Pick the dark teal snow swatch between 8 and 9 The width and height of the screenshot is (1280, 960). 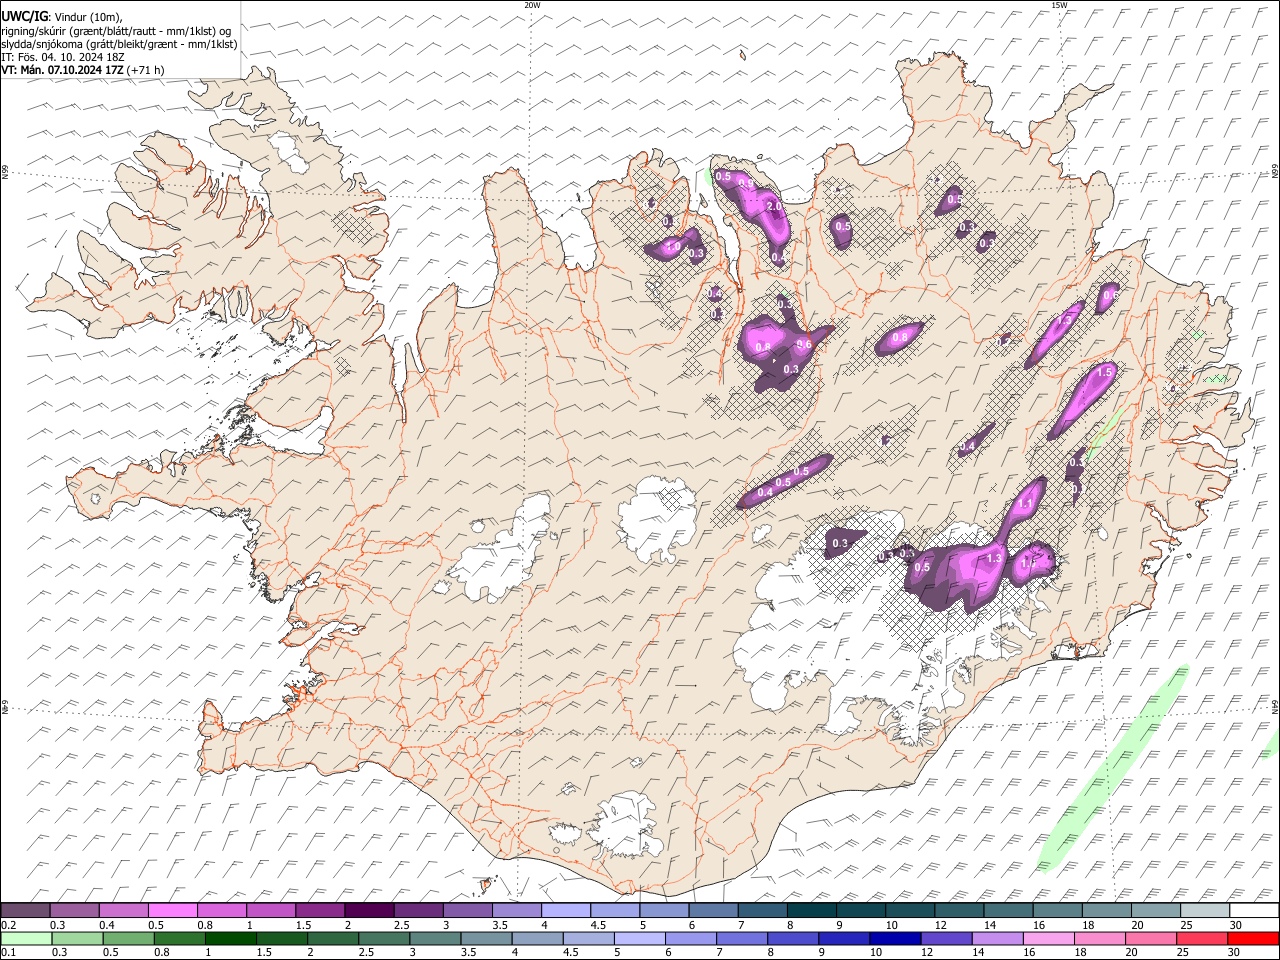[811, 911]
